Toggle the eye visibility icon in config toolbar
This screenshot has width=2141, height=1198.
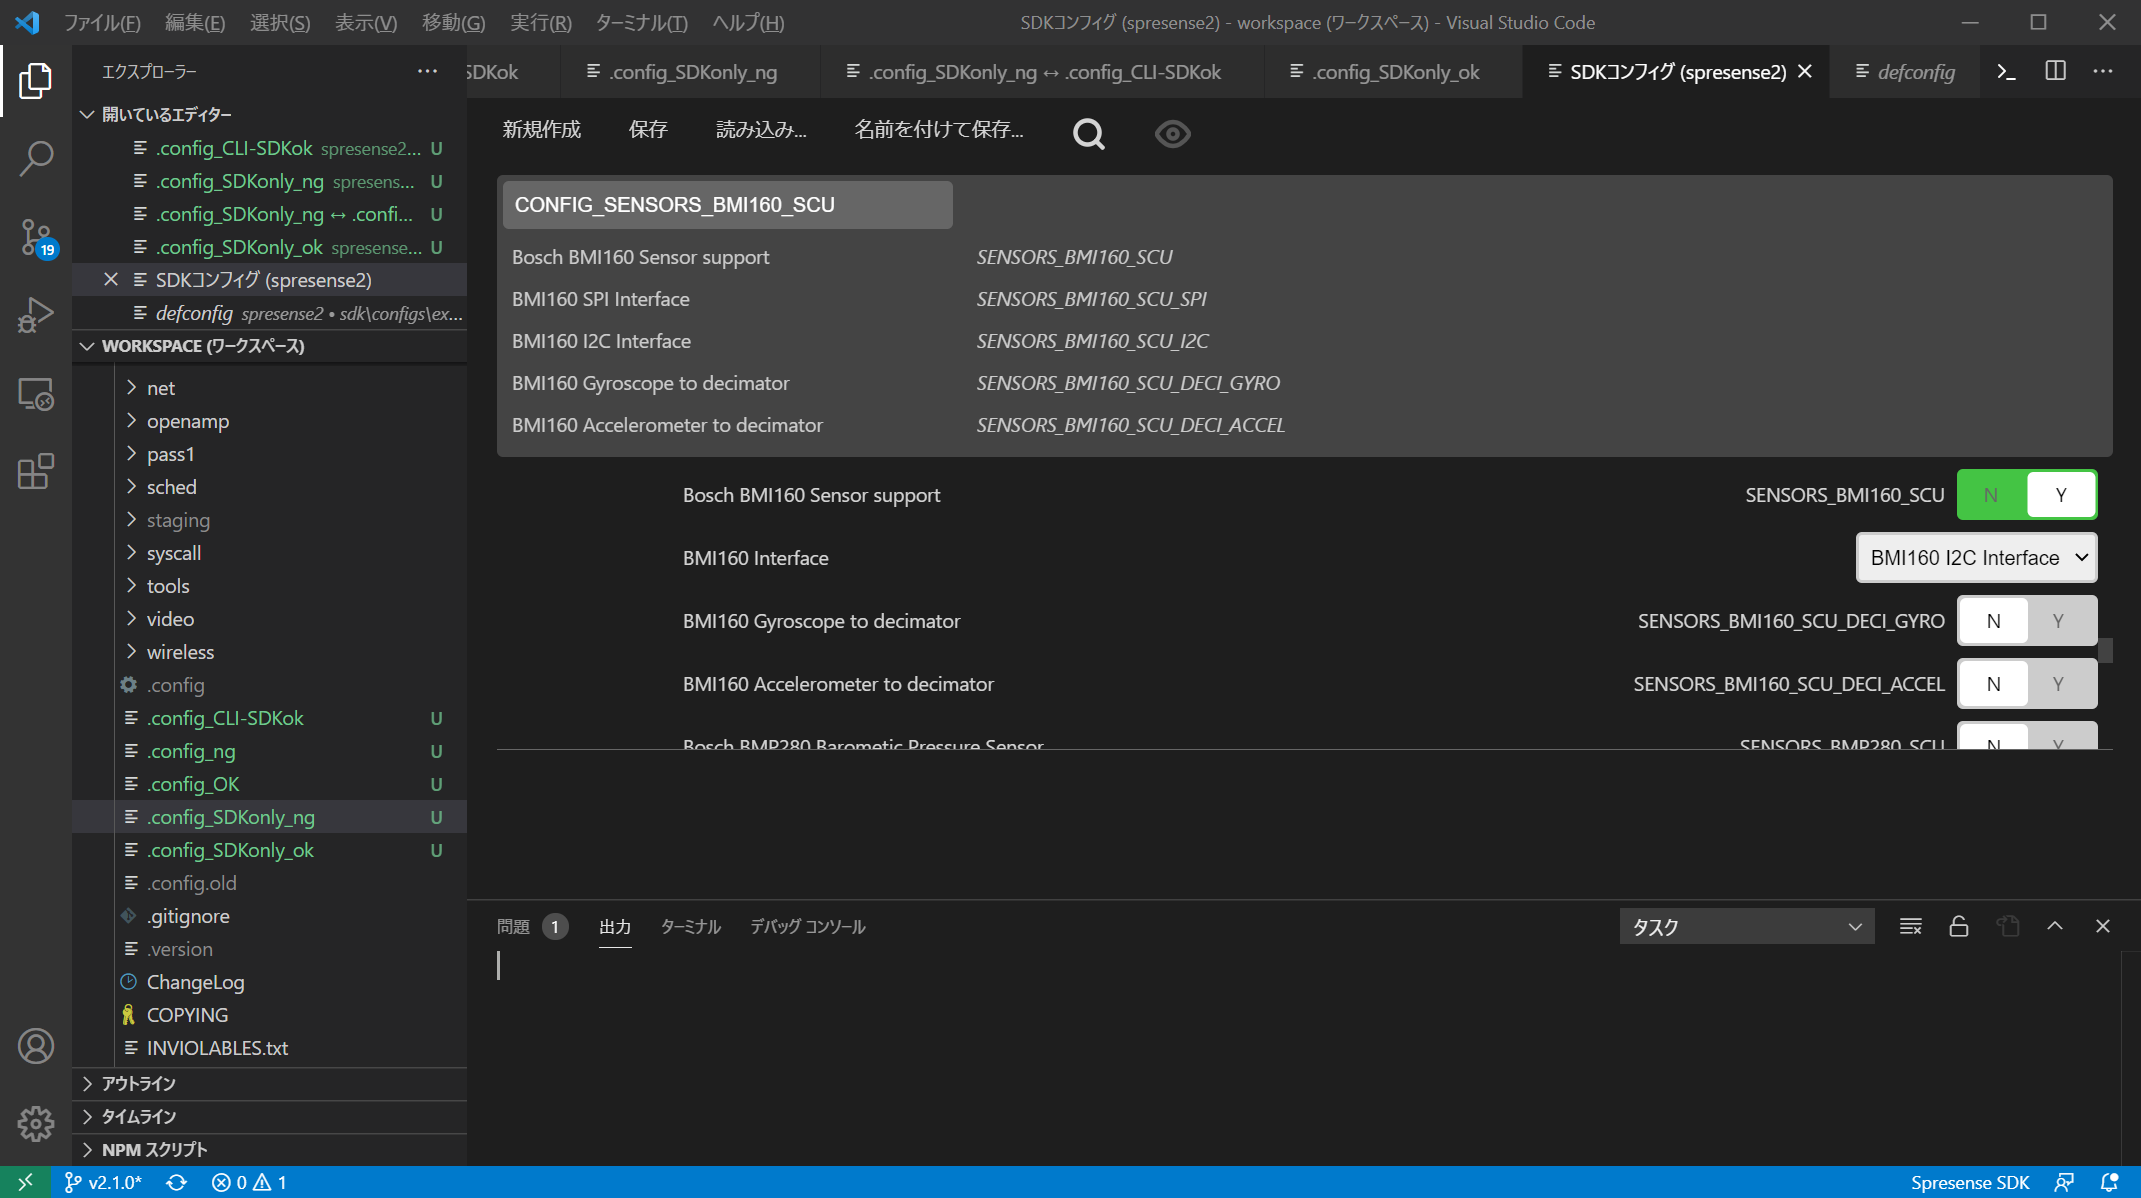(1172, 133)
